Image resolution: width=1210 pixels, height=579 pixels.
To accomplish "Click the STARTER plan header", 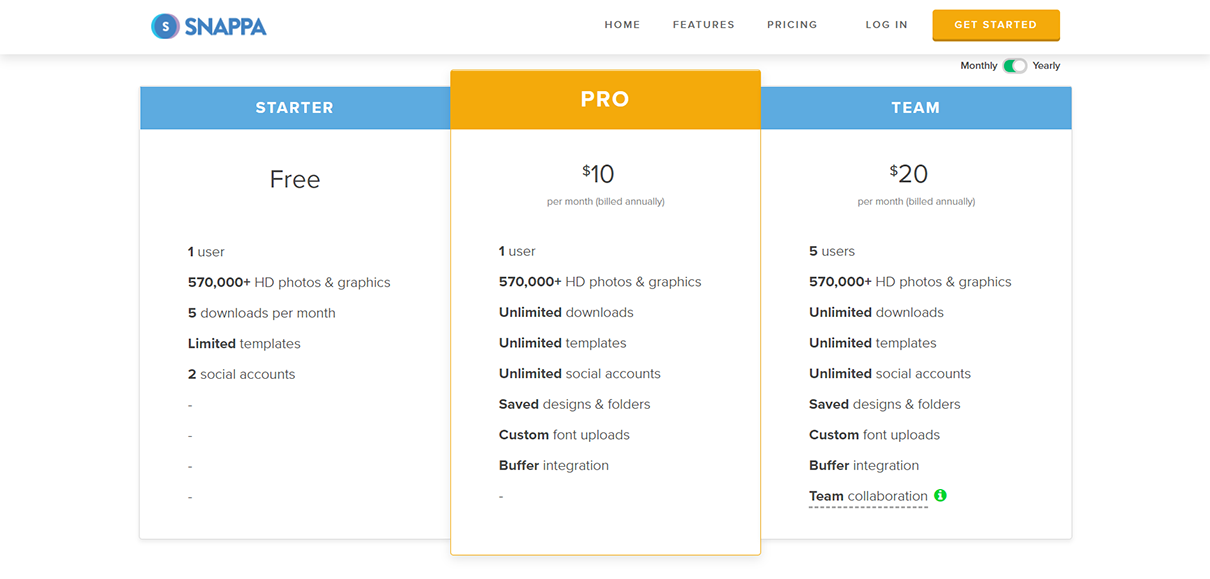I will [294, 107].
